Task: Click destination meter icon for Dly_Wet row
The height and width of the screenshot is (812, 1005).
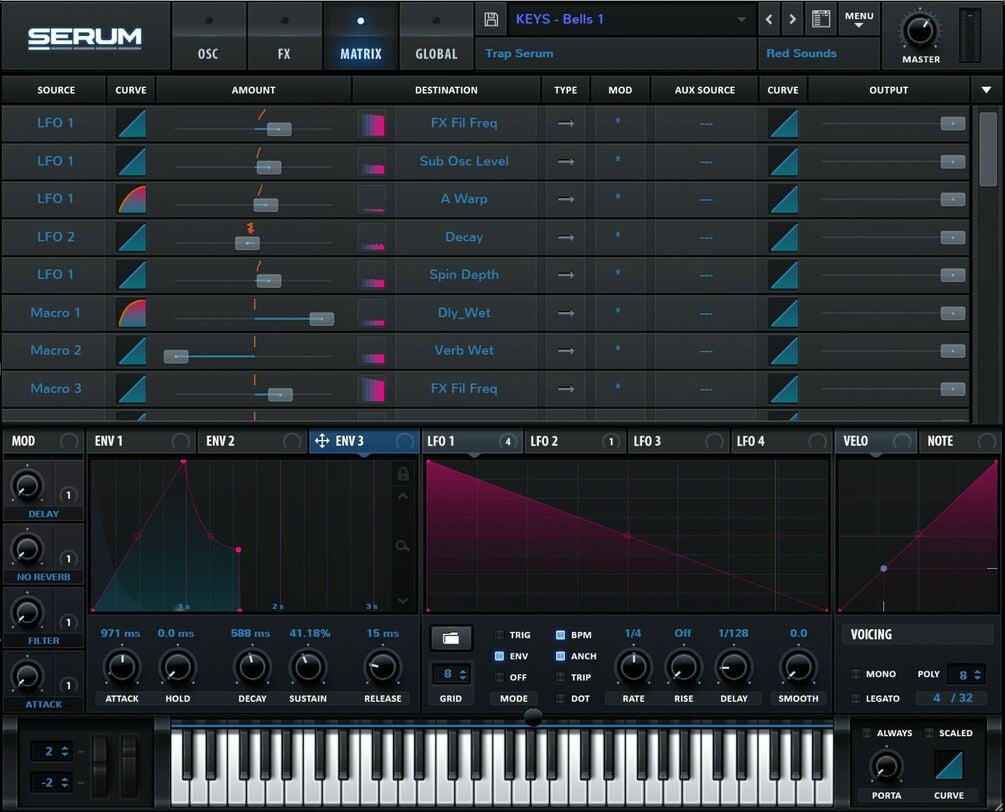Action: point(372,313)
